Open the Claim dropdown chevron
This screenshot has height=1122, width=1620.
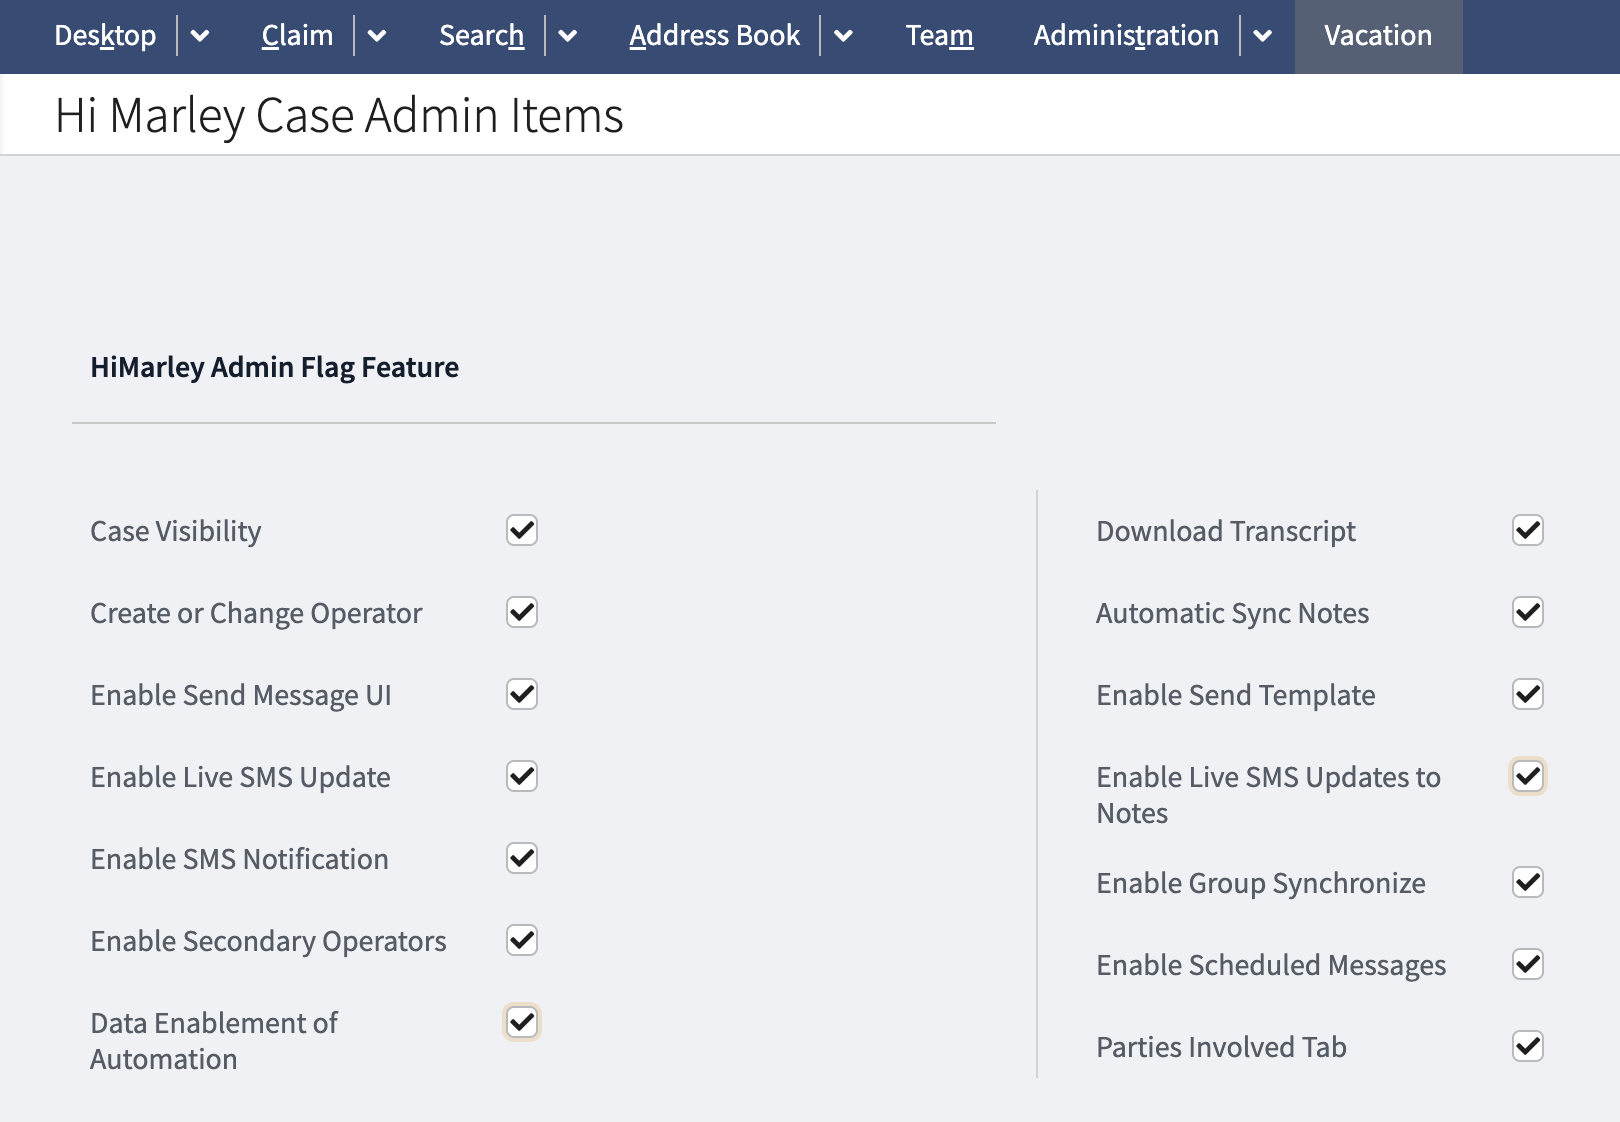coord(377,36)
